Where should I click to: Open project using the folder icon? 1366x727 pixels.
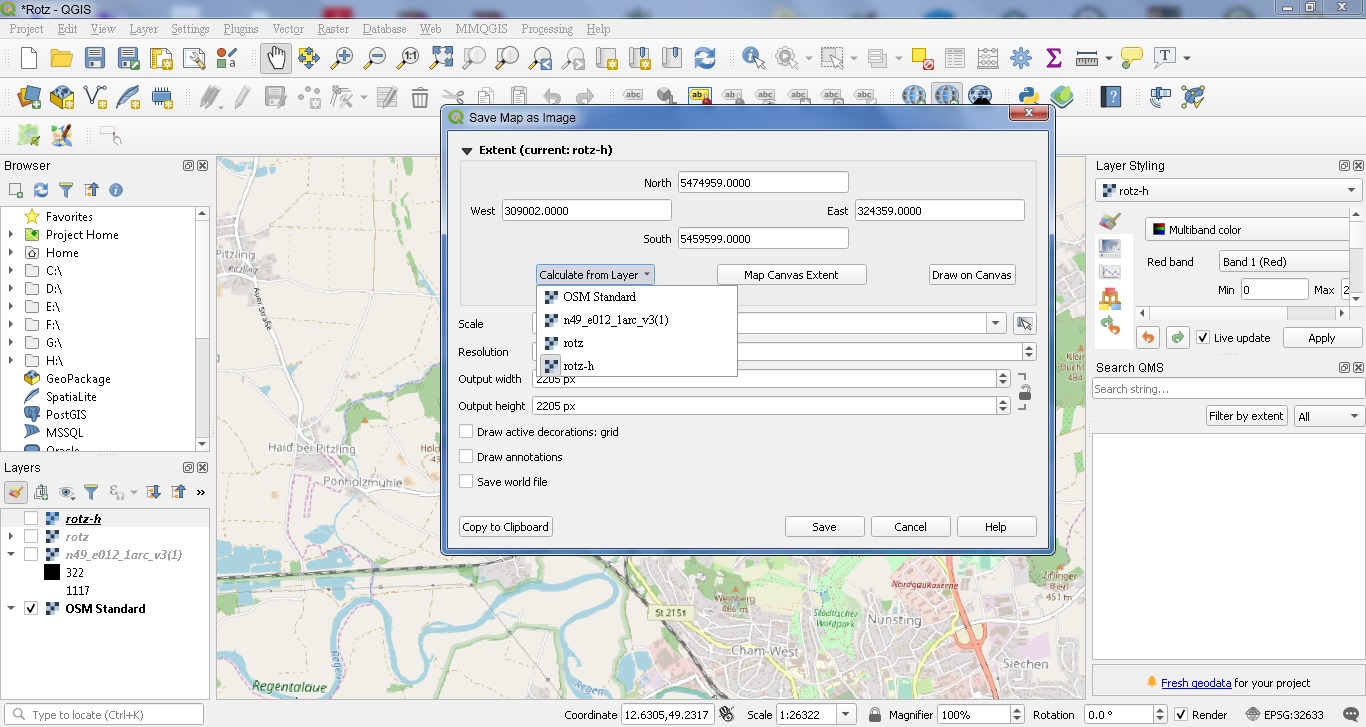[61, 58]
